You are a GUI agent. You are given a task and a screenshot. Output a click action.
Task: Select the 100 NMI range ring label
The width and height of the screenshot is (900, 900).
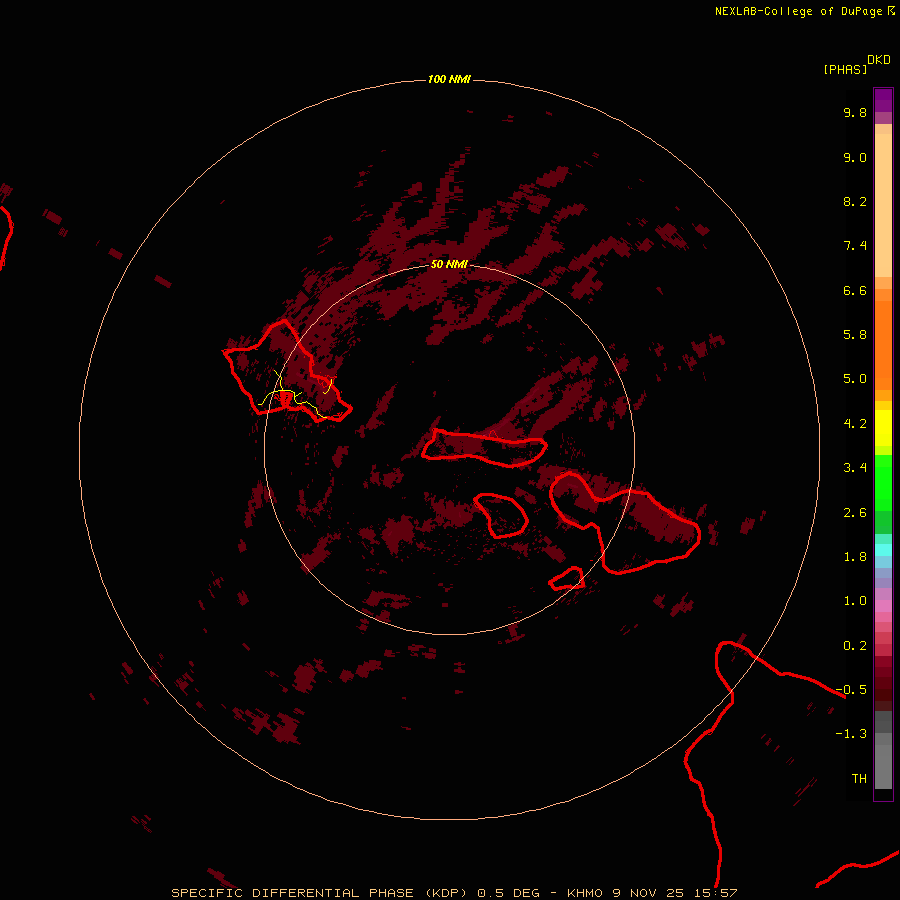pyautogui.click(x=448, y=79)
